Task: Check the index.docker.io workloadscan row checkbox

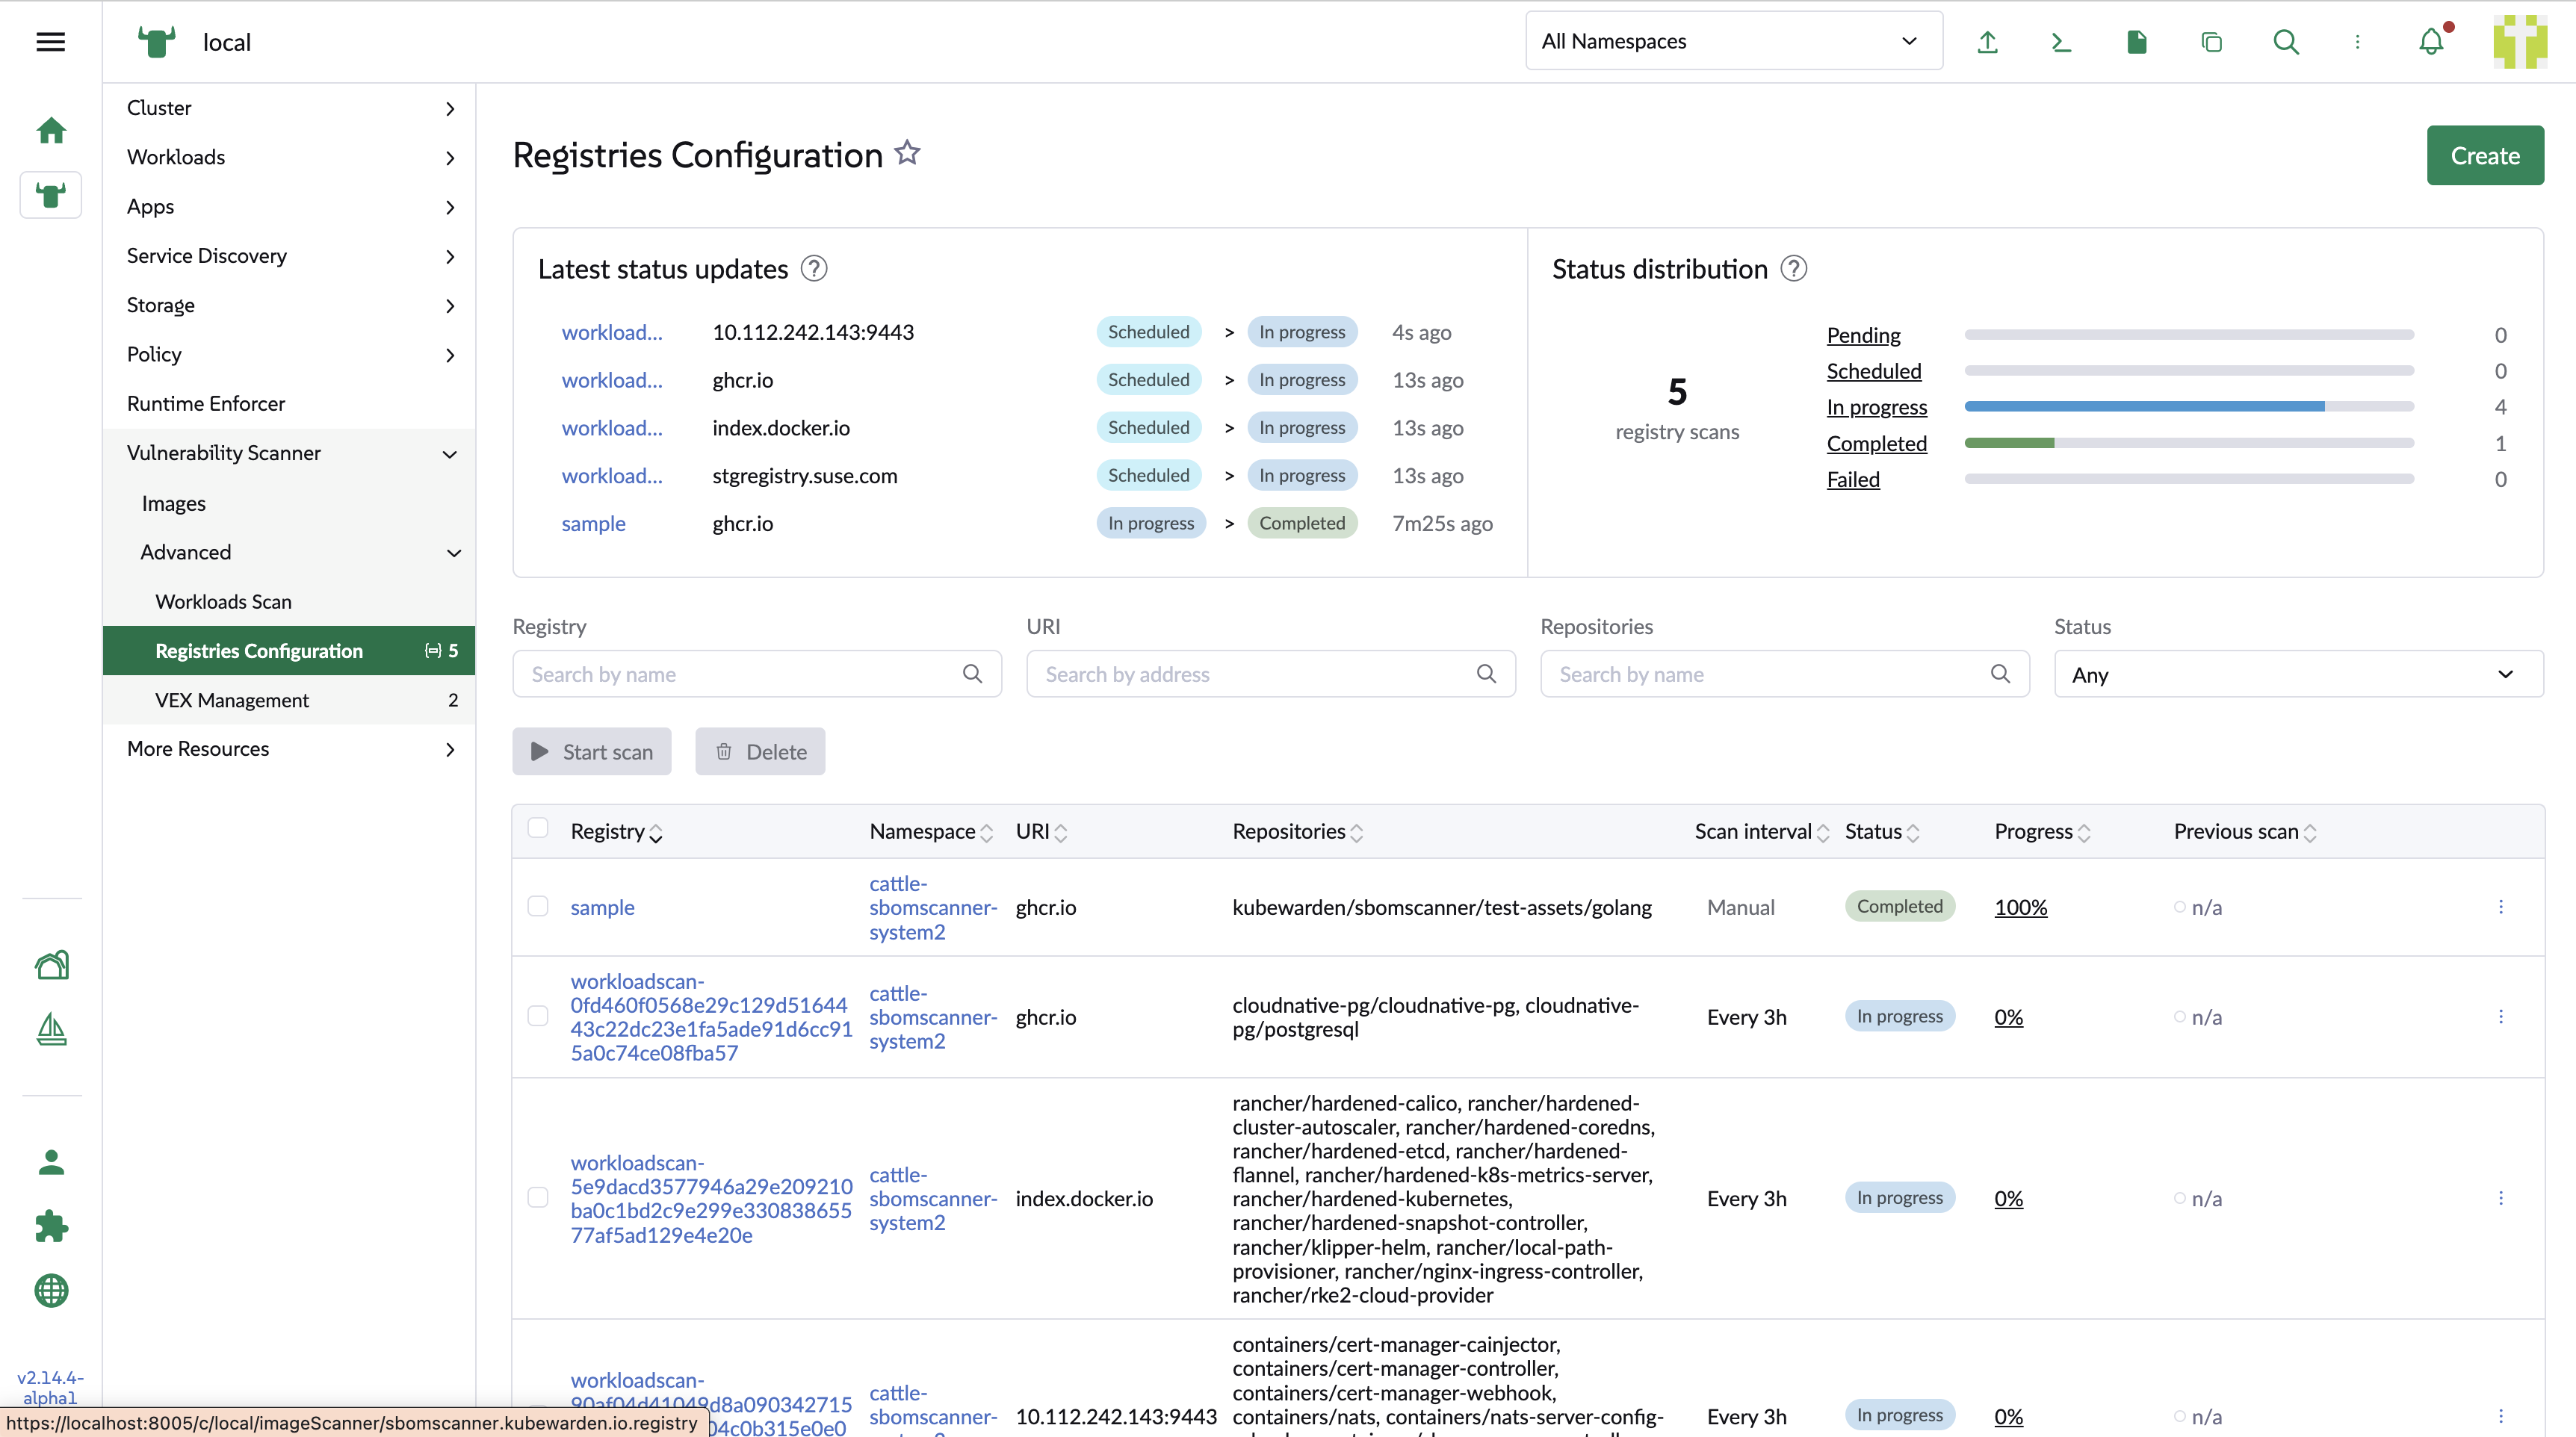Action: tap(538, 1197)
